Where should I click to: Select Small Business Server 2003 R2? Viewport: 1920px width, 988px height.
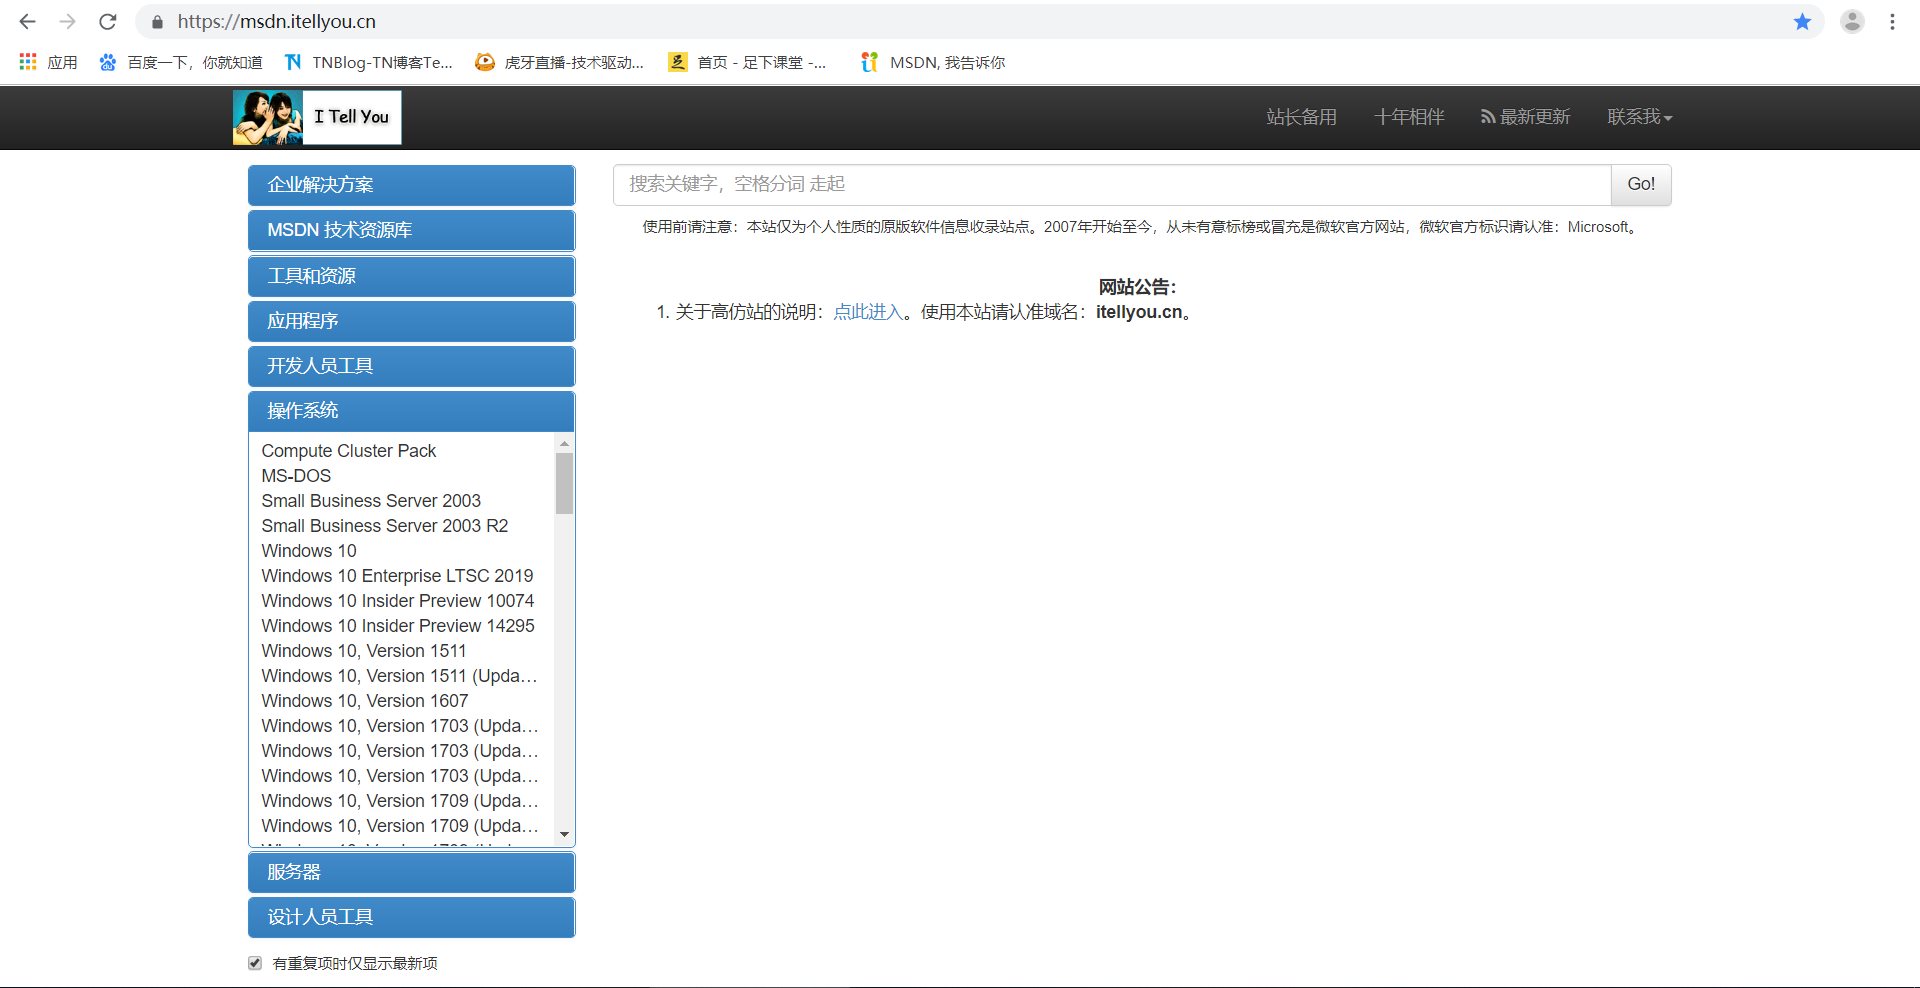(385, 526)
